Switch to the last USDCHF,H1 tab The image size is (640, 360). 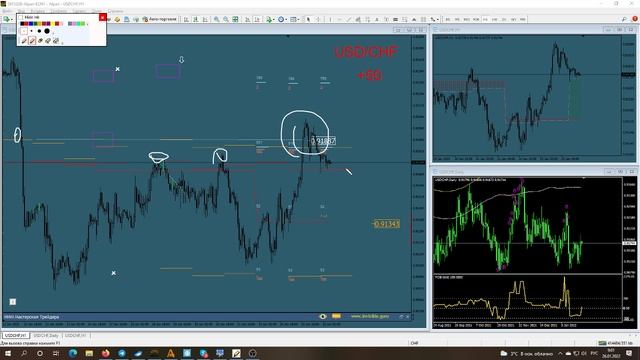click(76, 336)
